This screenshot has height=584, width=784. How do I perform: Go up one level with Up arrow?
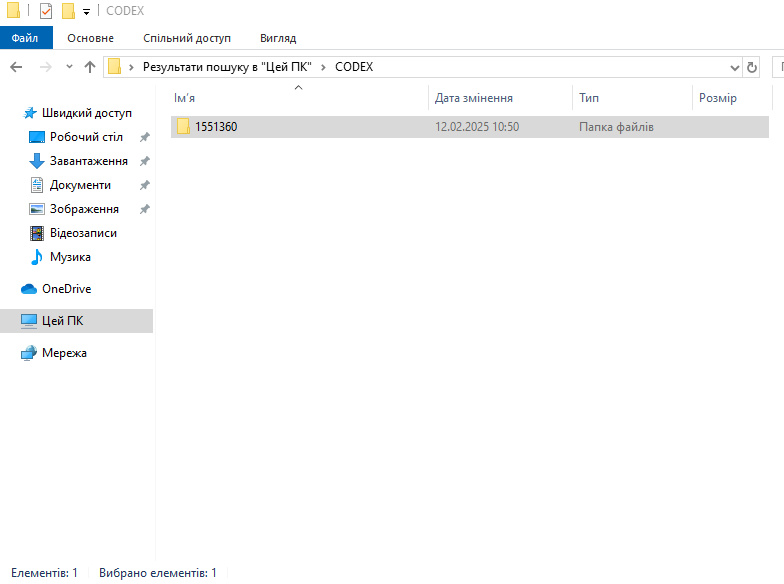[90, 67]
